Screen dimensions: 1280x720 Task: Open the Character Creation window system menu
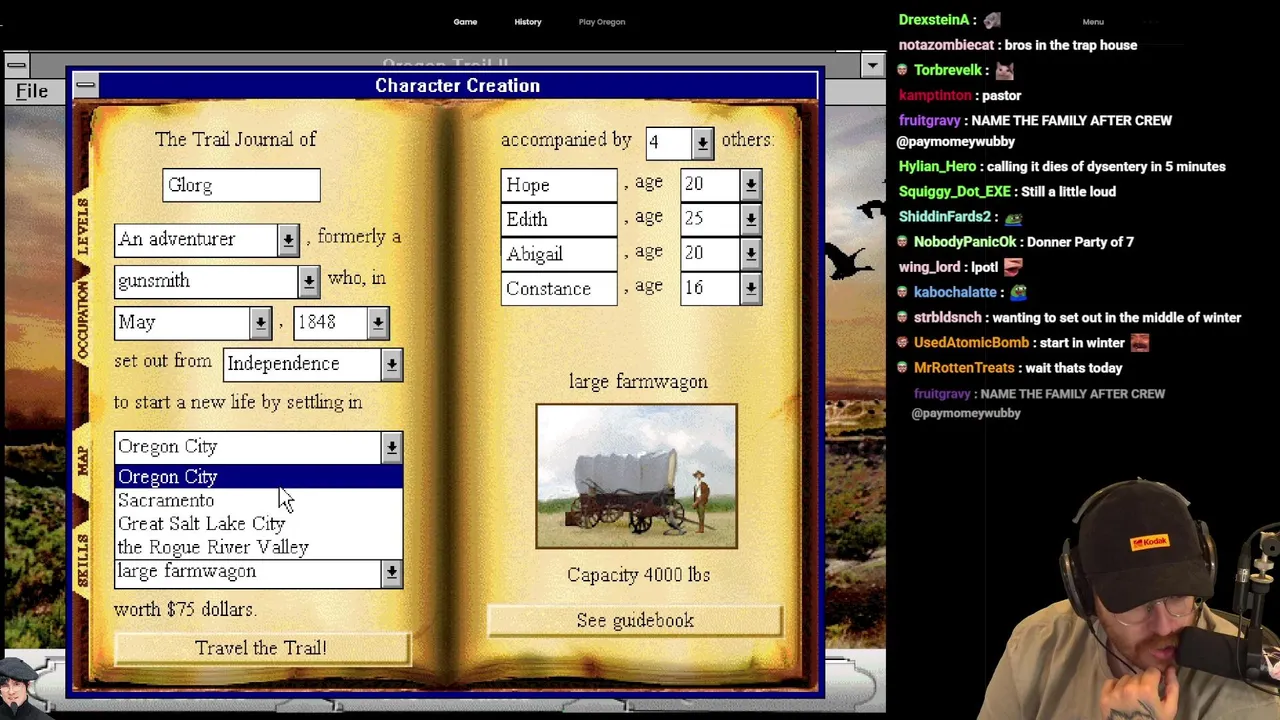click(86, 86)
